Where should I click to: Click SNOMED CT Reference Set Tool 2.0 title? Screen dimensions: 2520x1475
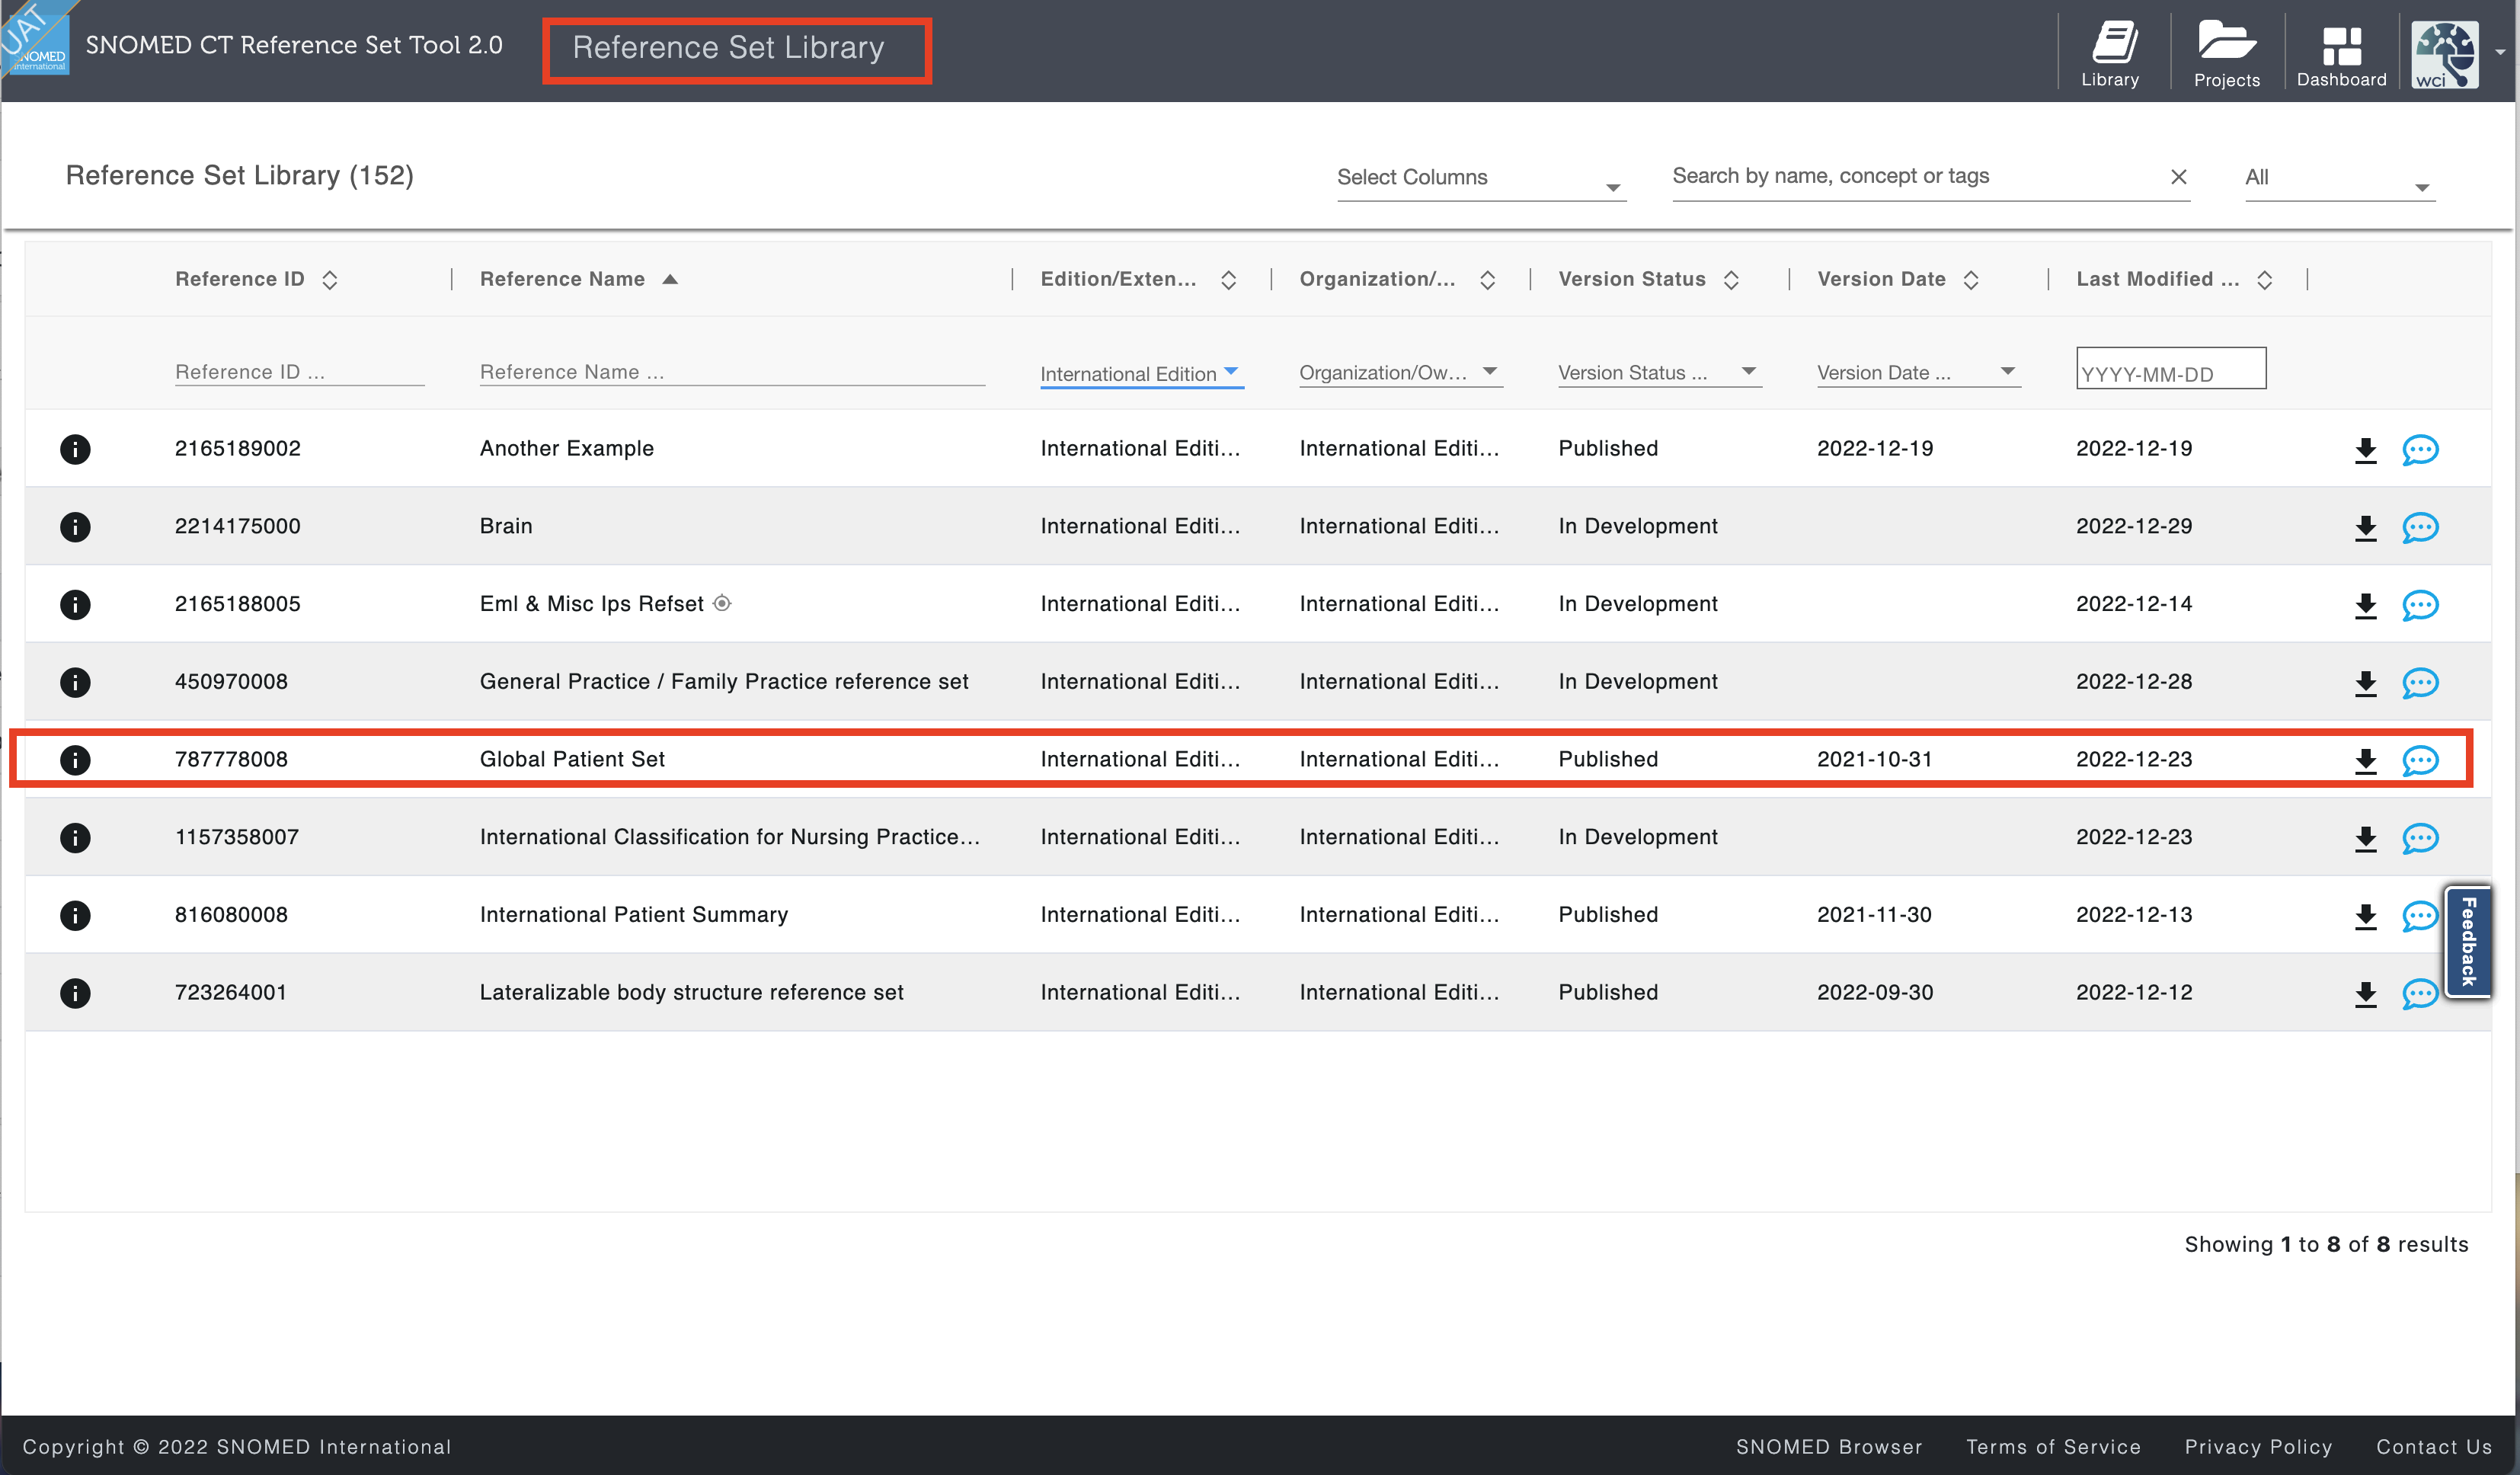tap(294, 45)
